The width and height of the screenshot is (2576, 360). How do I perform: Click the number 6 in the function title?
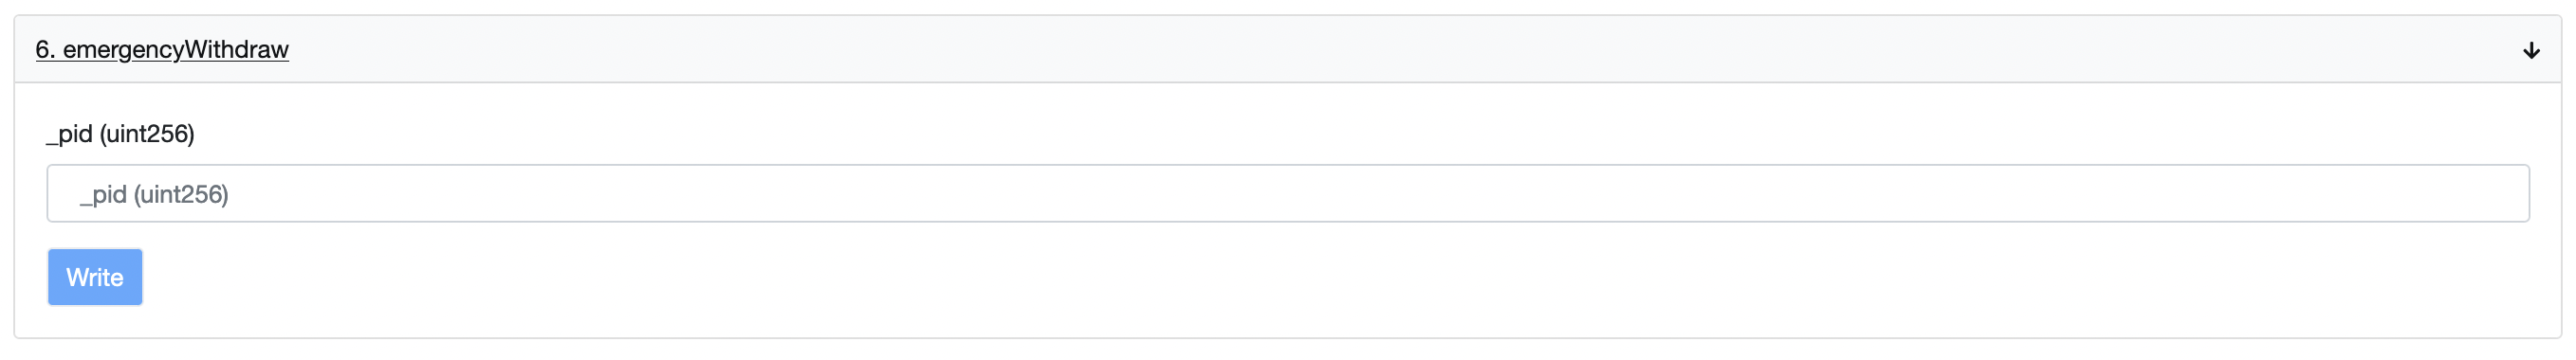click(43, 49)
